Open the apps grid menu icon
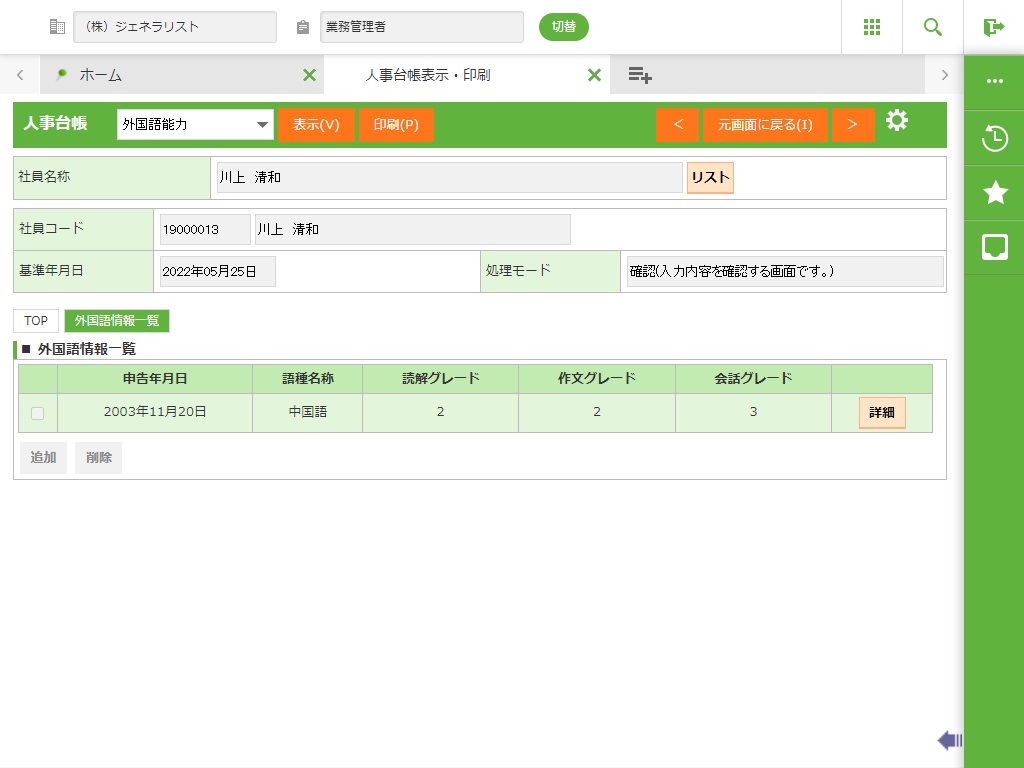This screenshot has height=768, width=1024. (872, 27)
